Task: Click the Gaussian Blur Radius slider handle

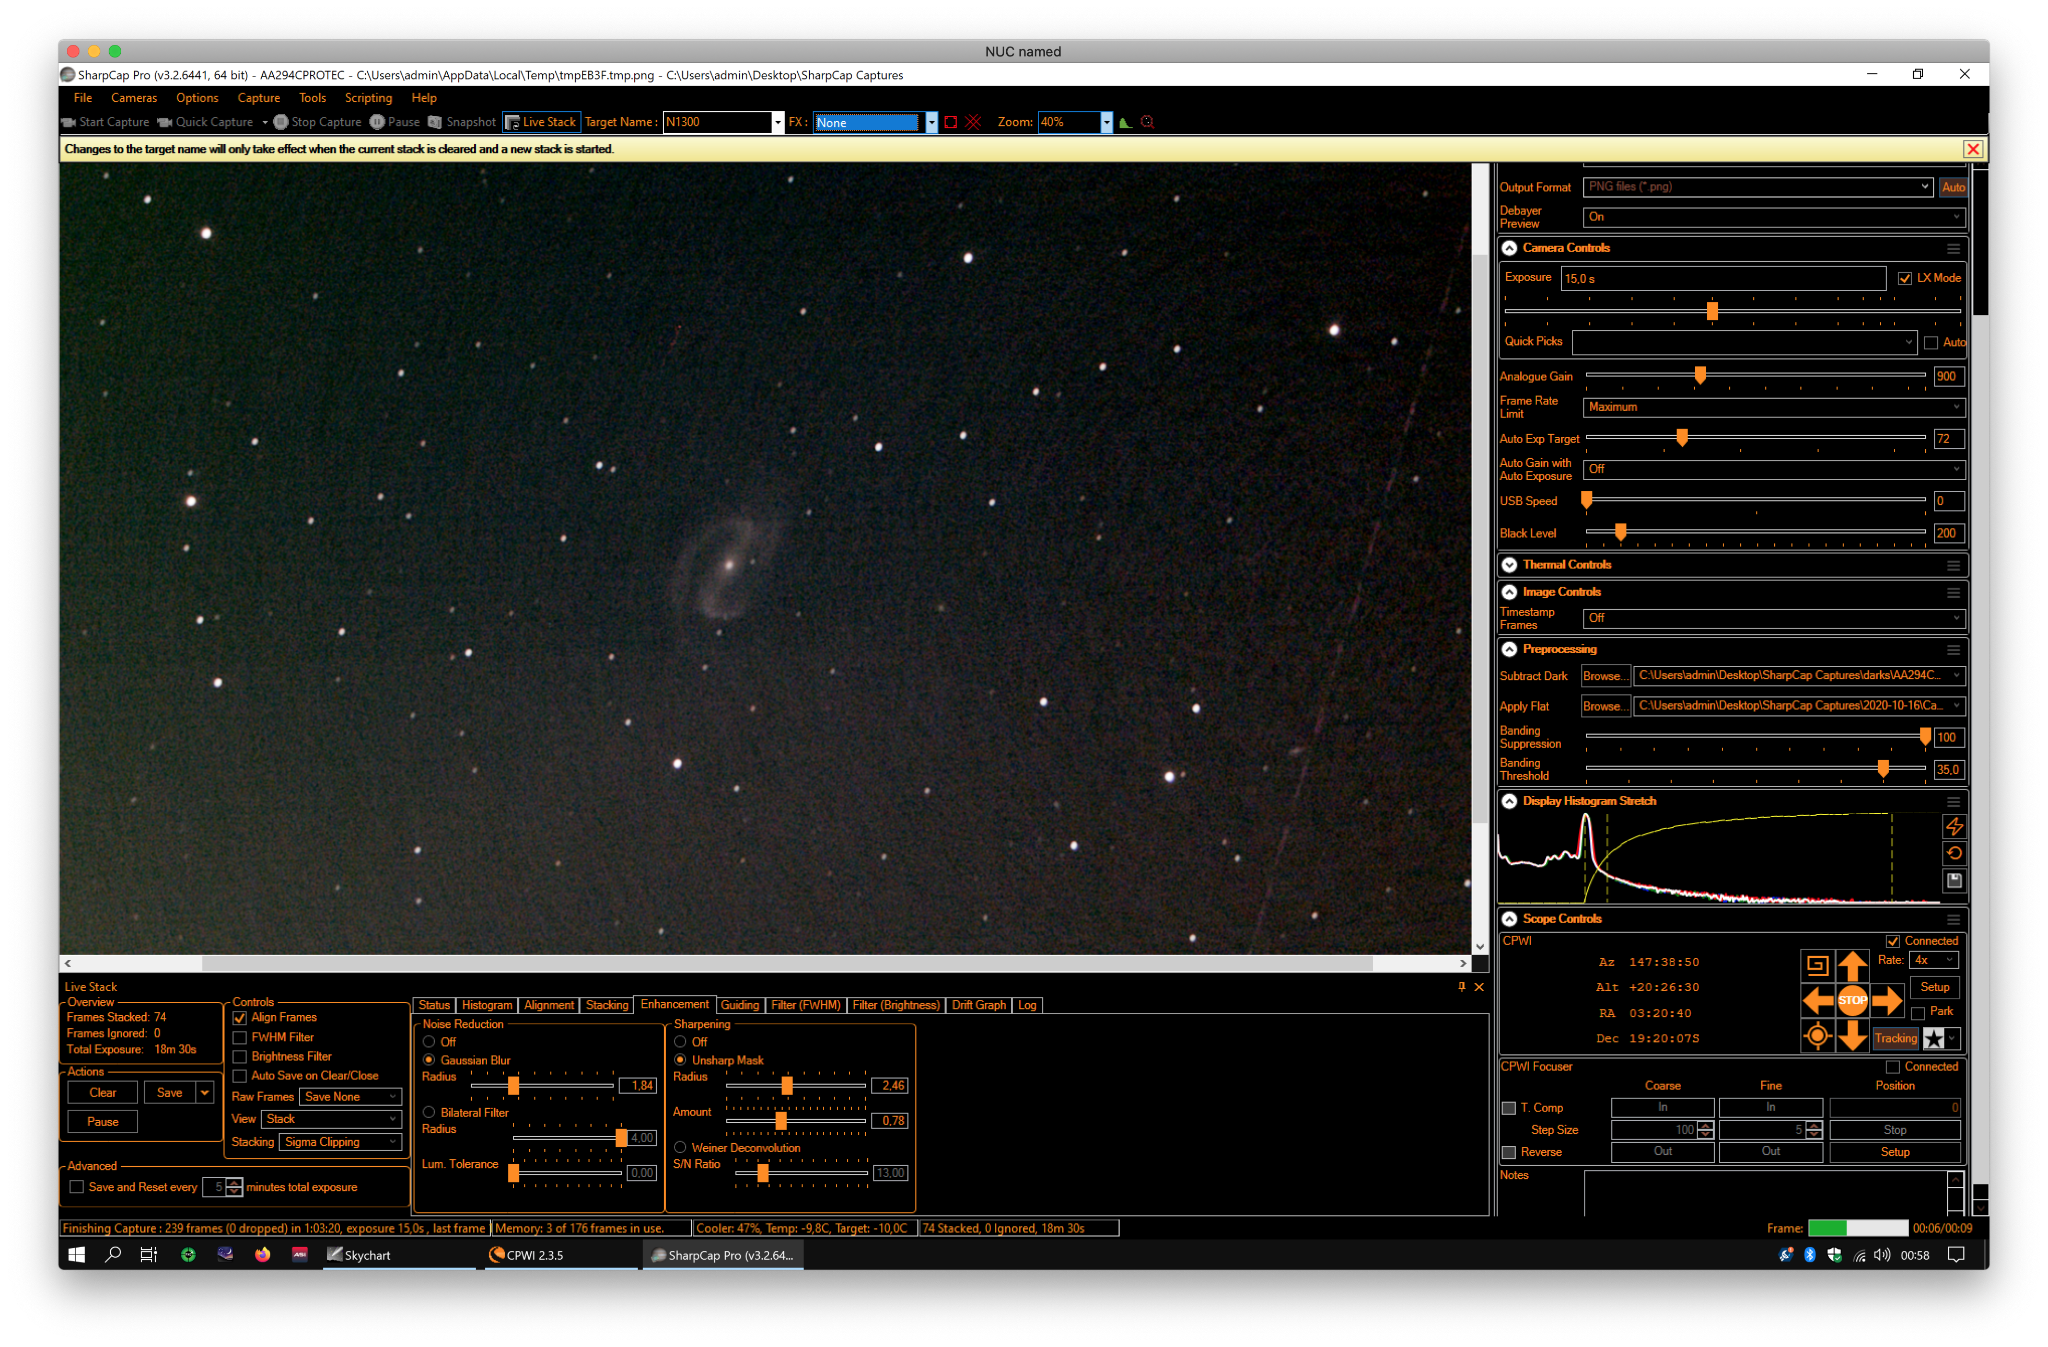Action: (x=513, y=1085)
